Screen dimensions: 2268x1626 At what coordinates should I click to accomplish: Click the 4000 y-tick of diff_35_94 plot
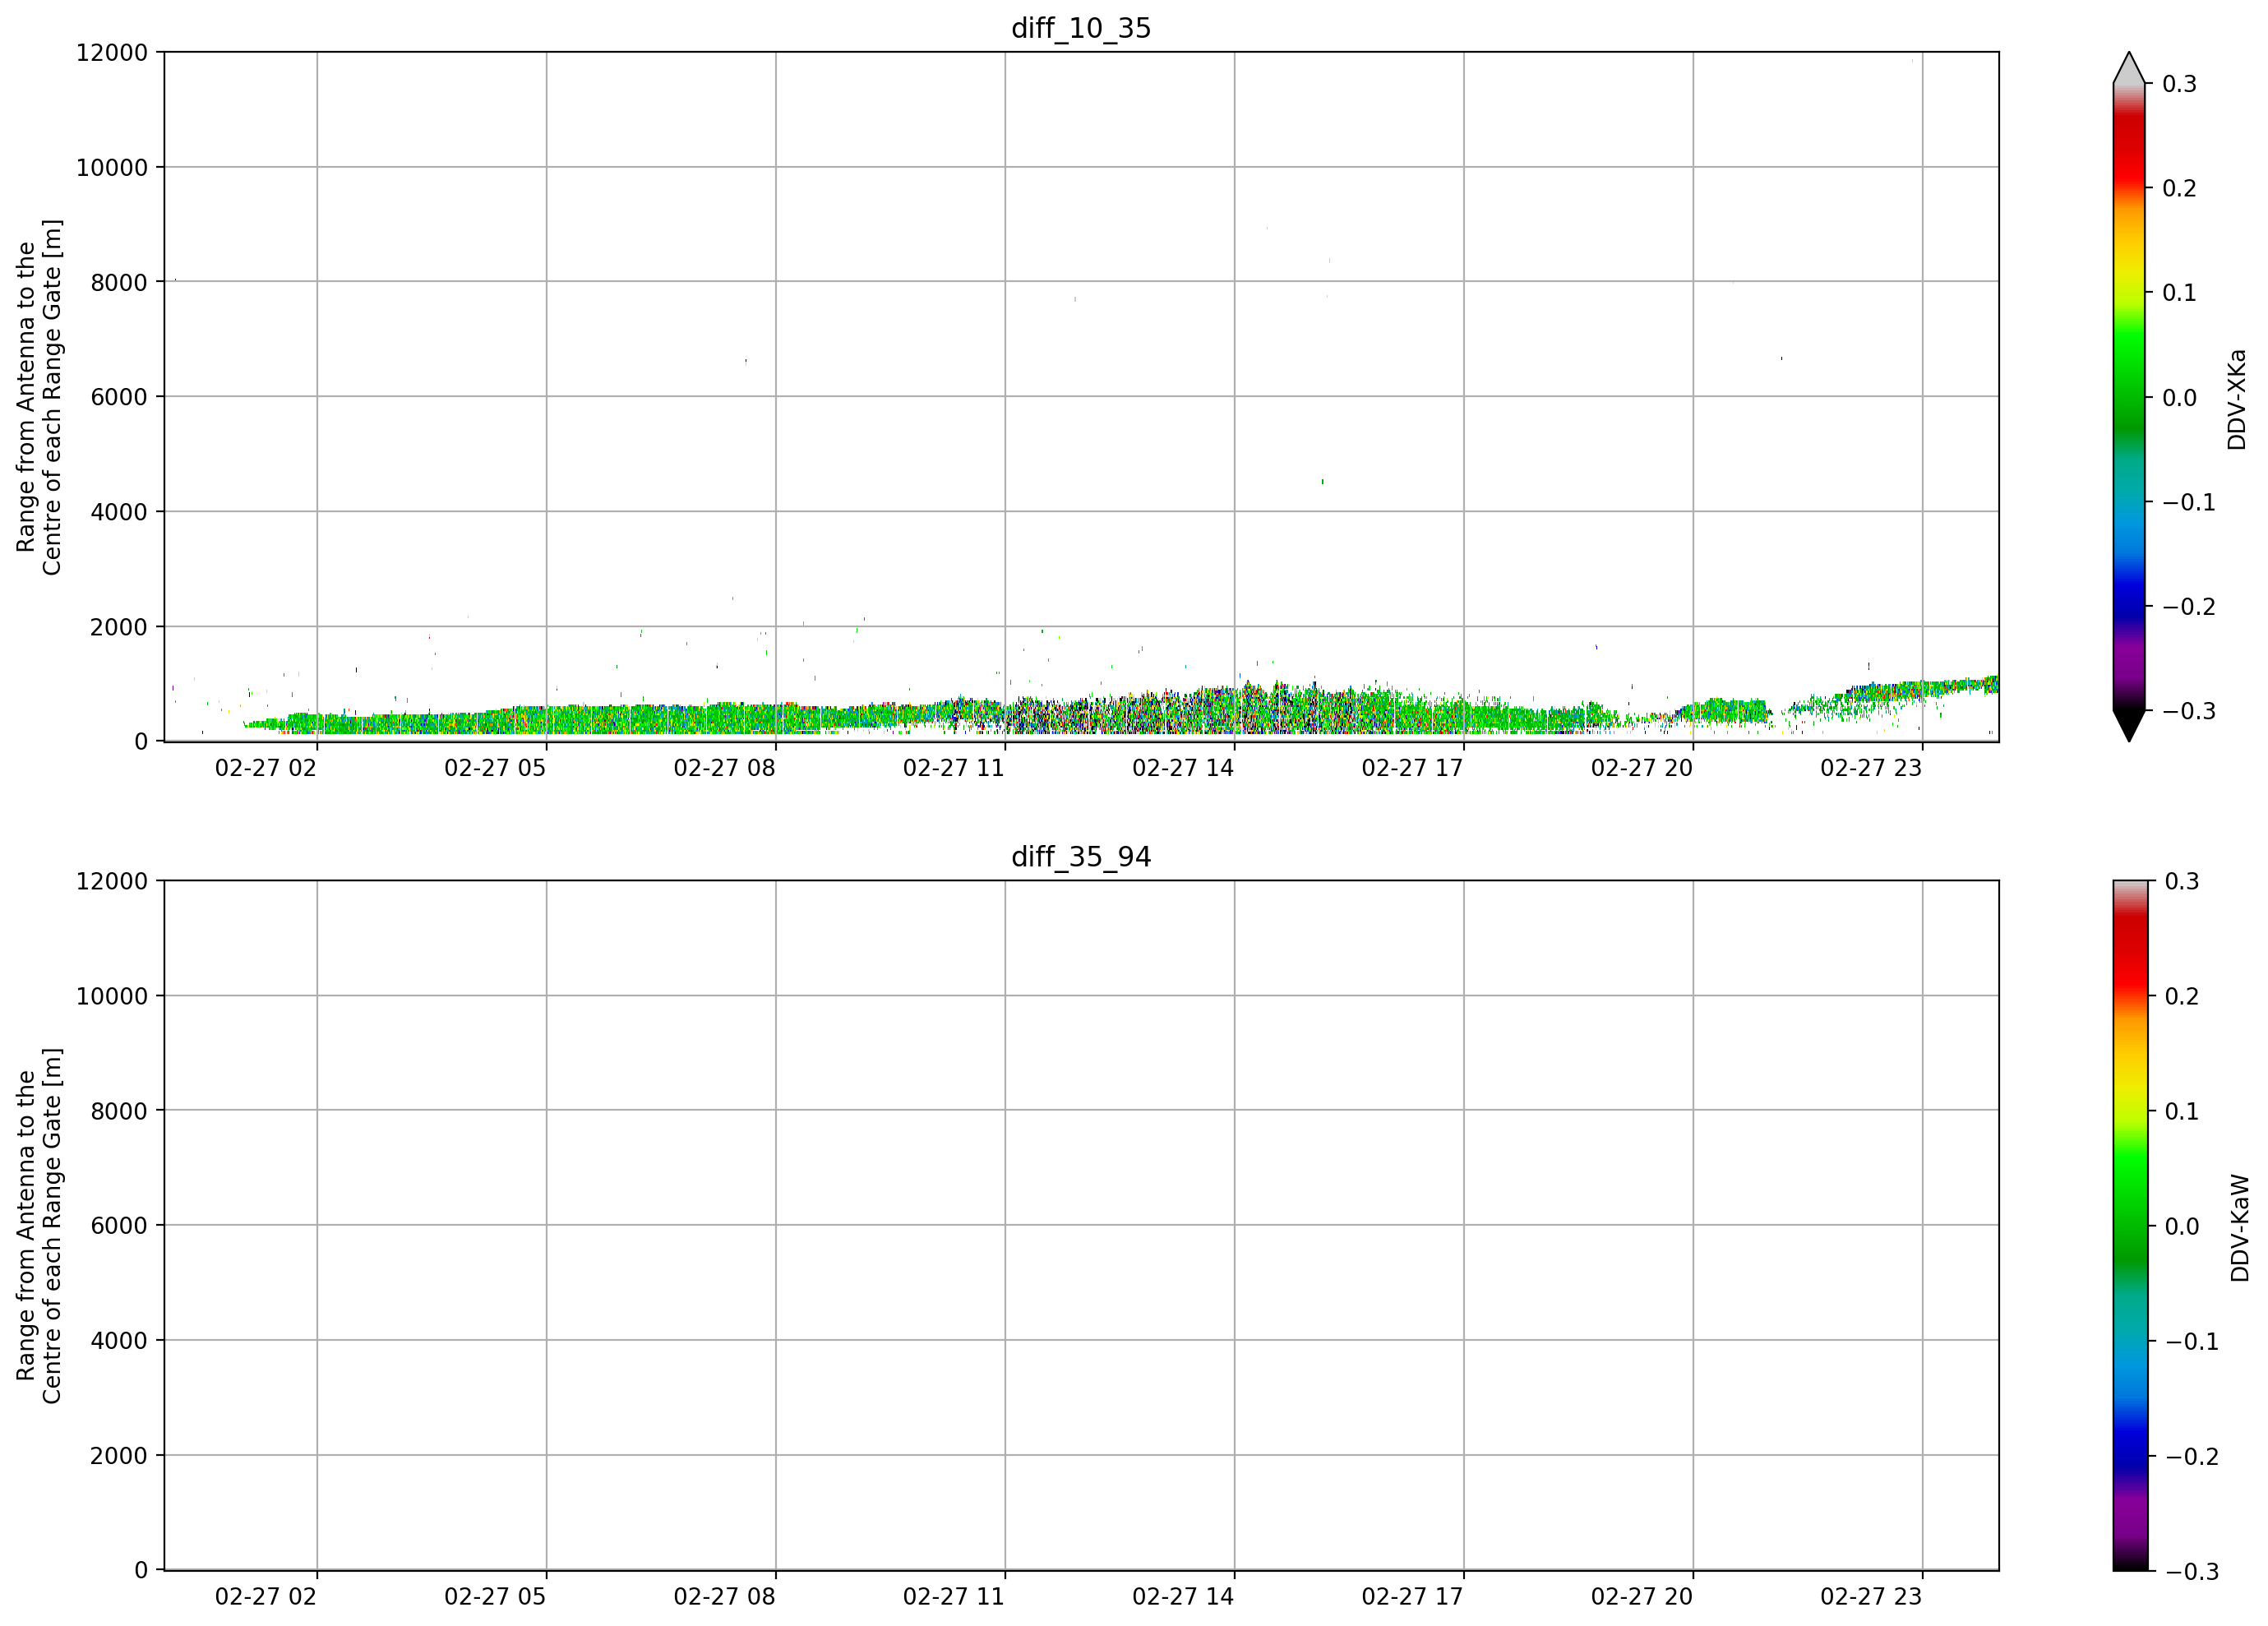point(119,1341)
